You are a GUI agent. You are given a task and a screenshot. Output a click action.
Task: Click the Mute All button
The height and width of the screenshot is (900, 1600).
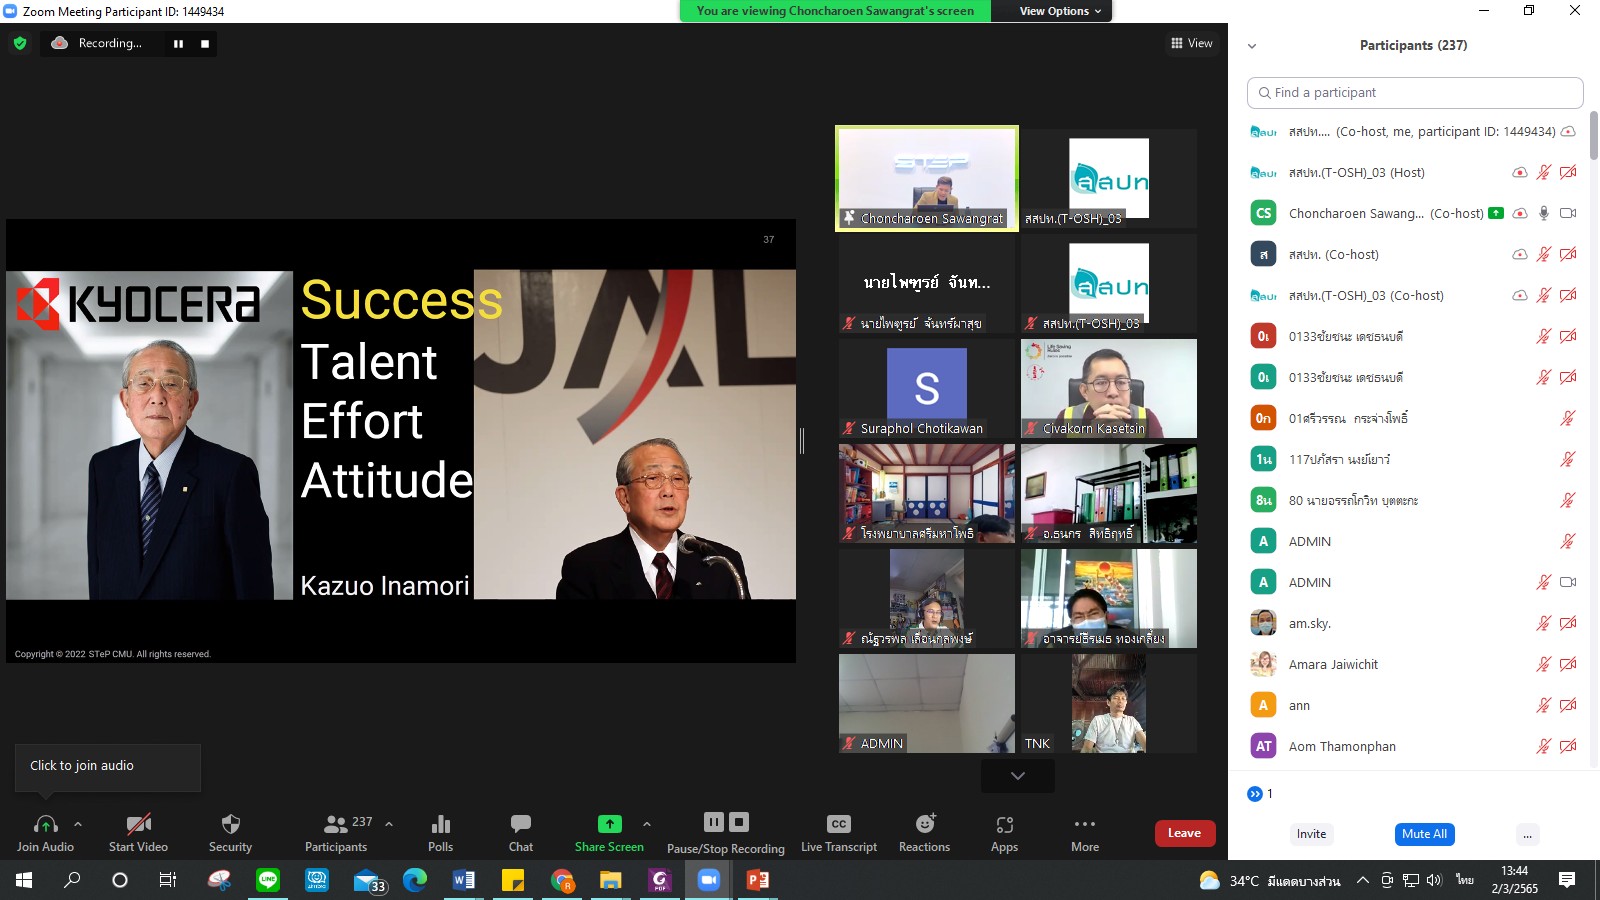pos(1424,834)
